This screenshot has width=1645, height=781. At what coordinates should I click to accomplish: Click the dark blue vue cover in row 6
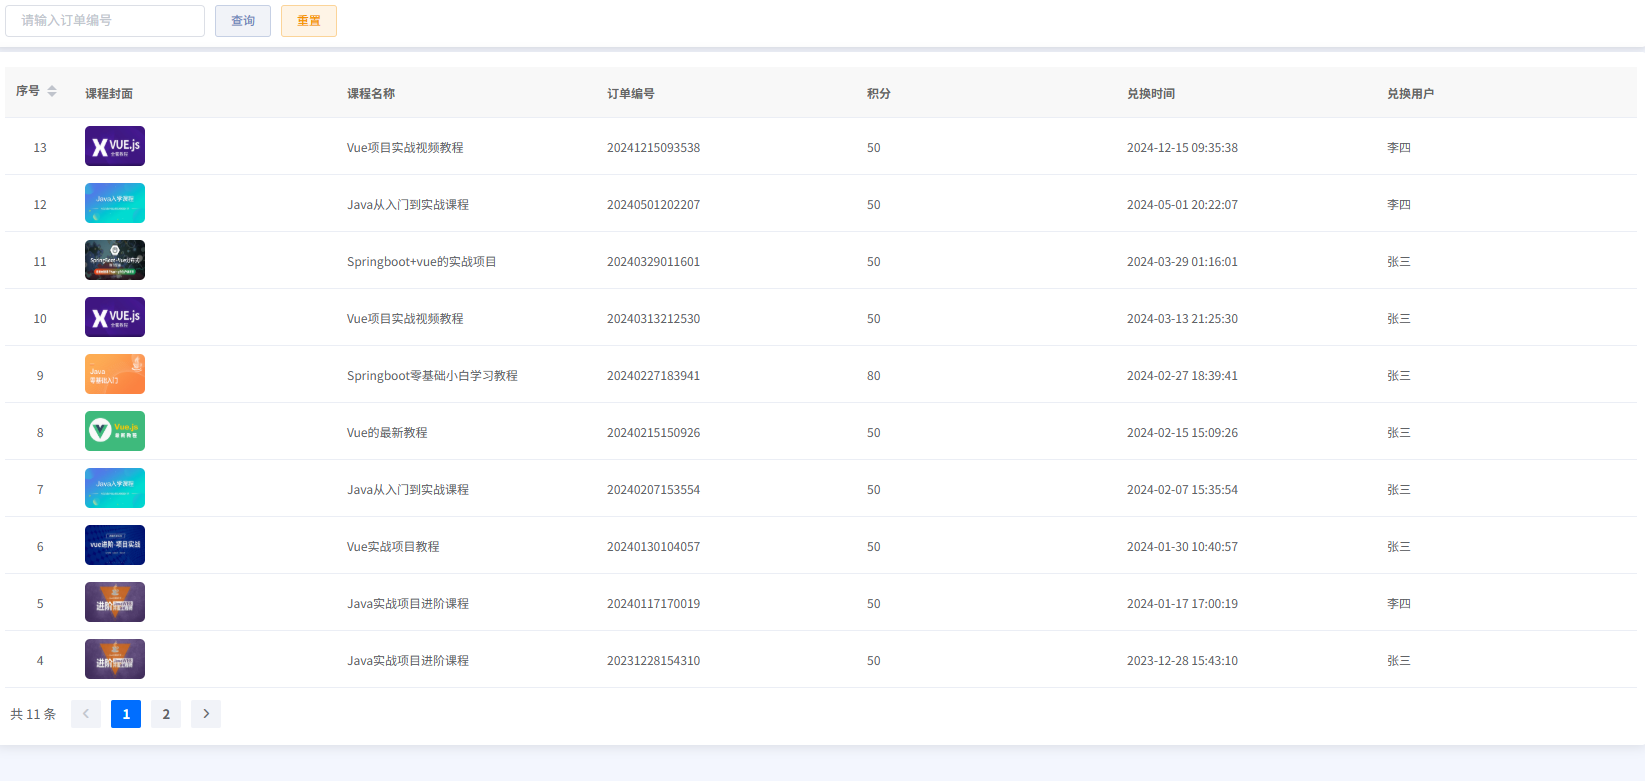(x=115, y=545)
